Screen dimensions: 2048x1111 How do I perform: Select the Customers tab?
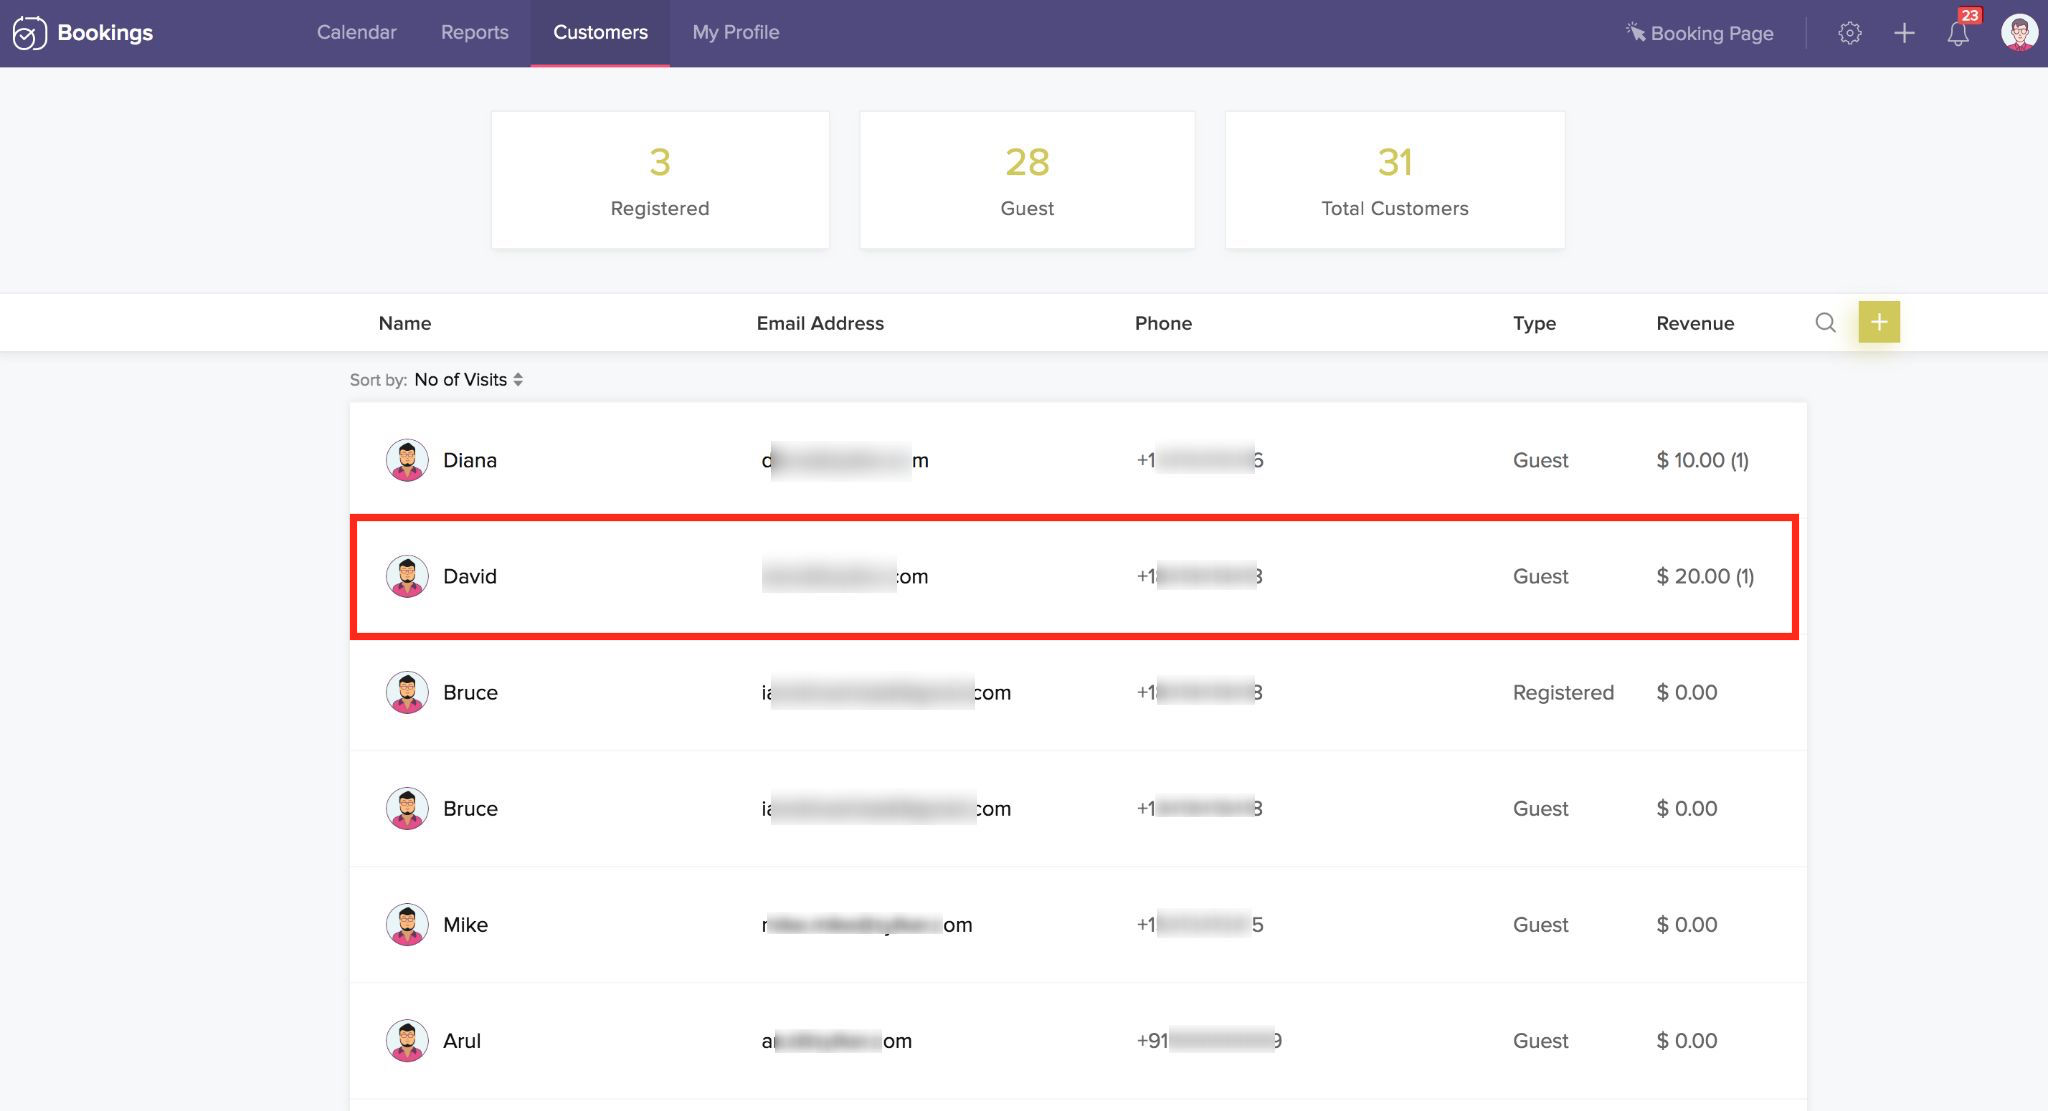(x=600, y=32)
